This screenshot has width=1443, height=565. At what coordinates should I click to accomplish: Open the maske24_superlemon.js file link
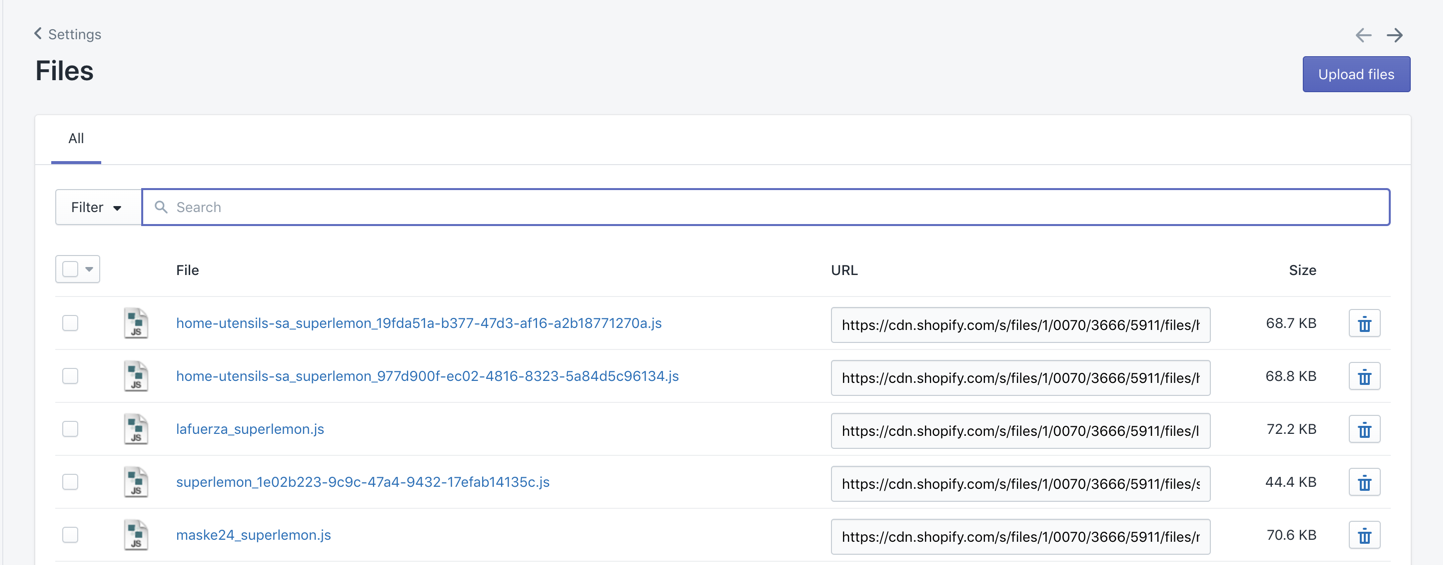click(x=253, y=535)
